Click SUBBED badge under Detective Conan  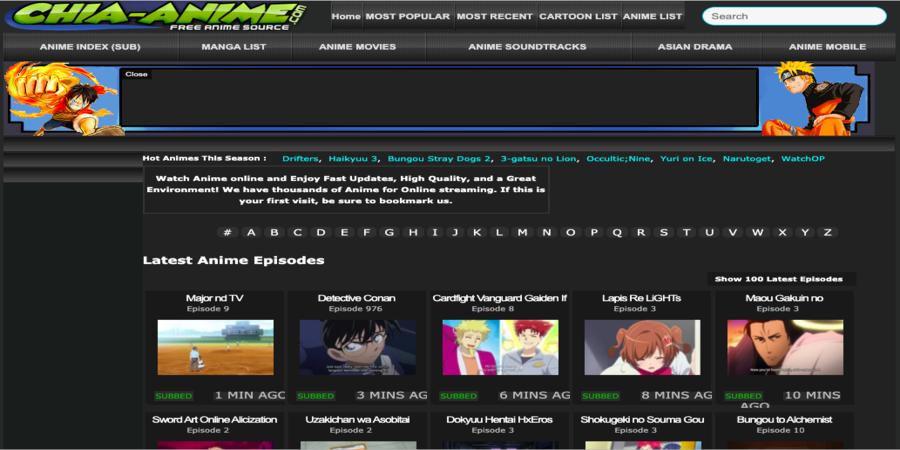(x=315, y=396)
